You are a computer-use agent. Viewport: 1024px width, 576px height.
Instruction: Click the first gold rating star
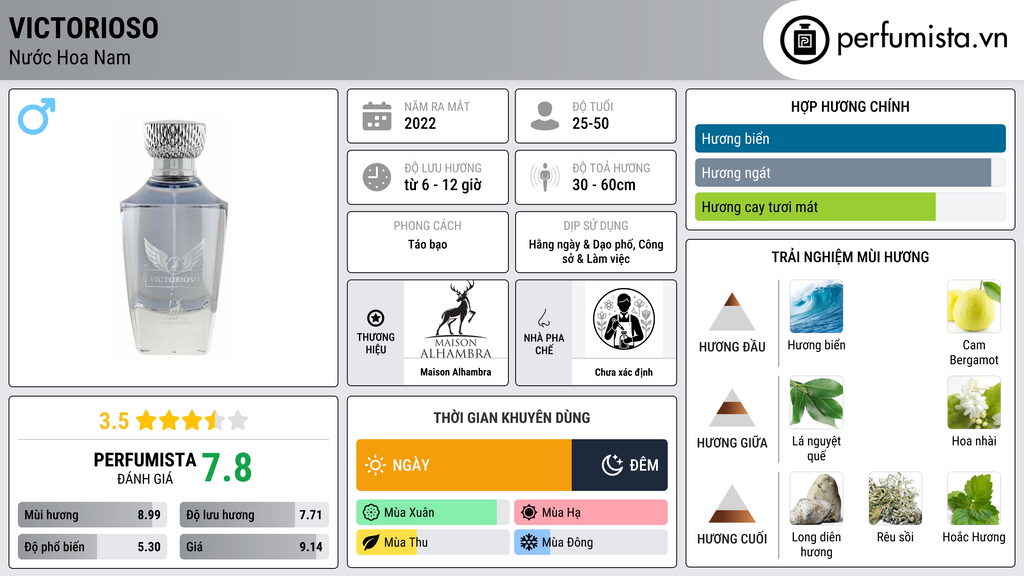pos(146,420)
